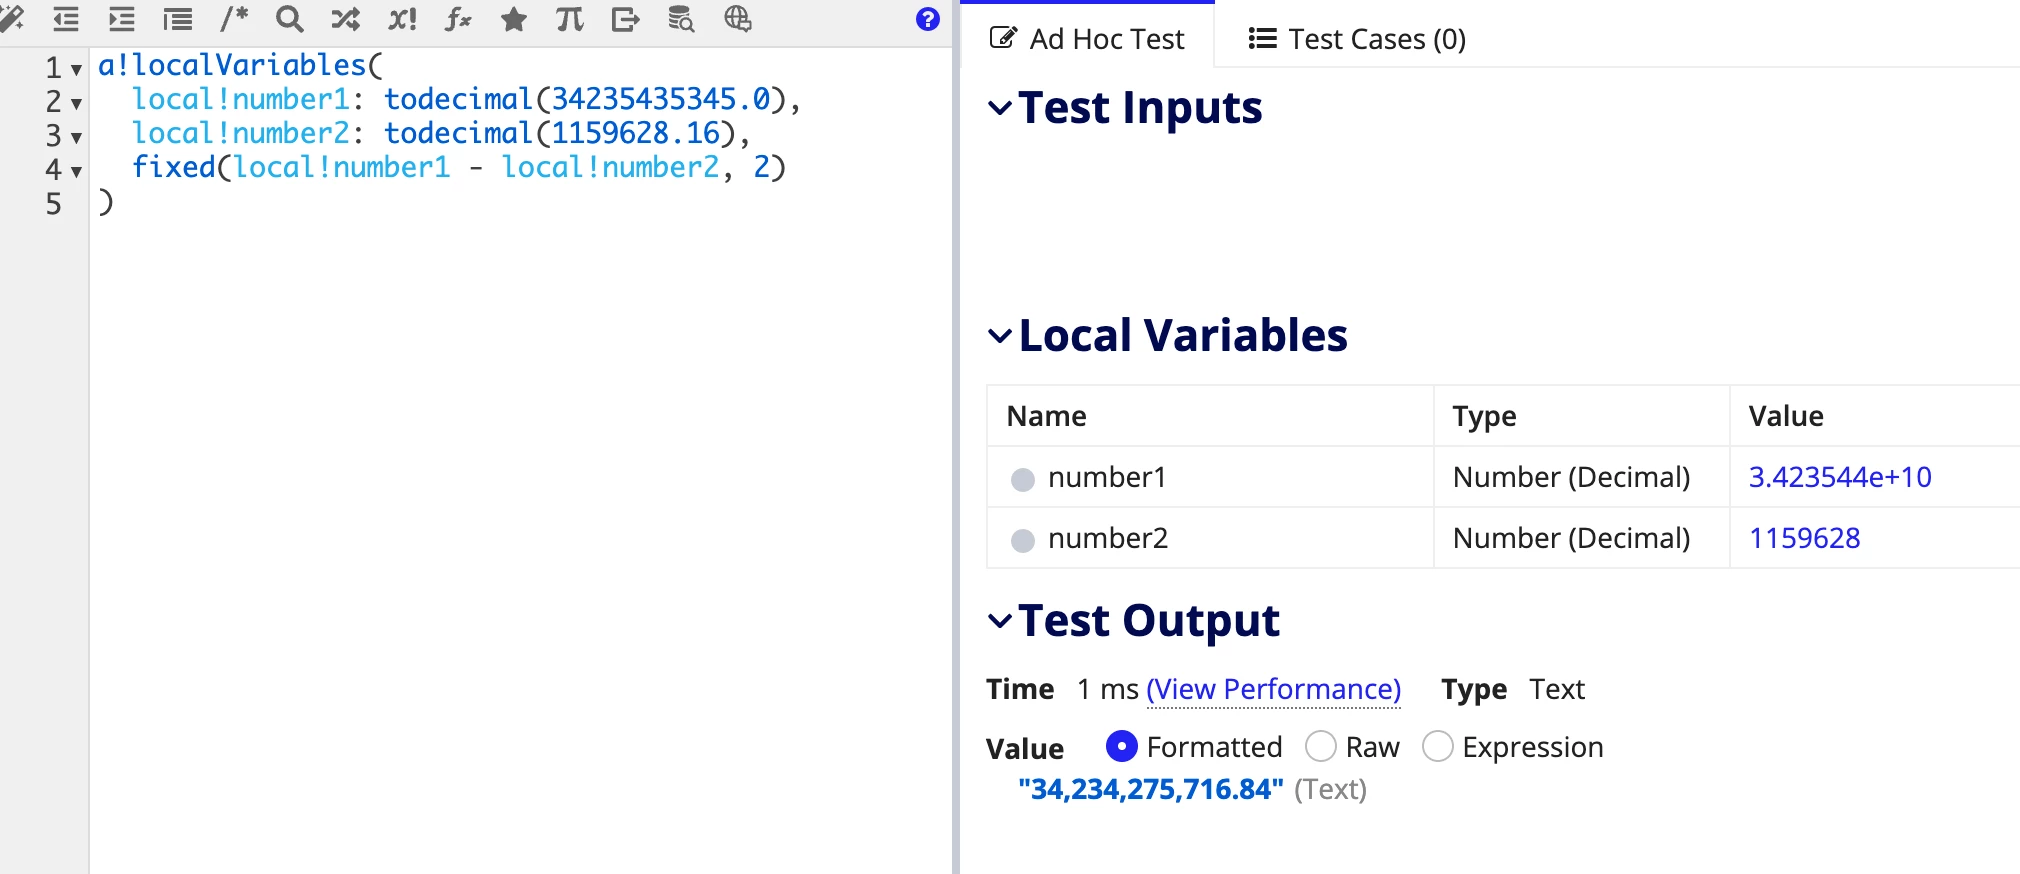Toggle comment with the /* icon
The height and width of the screenshot is (874, 2020).
pos(234,19)
